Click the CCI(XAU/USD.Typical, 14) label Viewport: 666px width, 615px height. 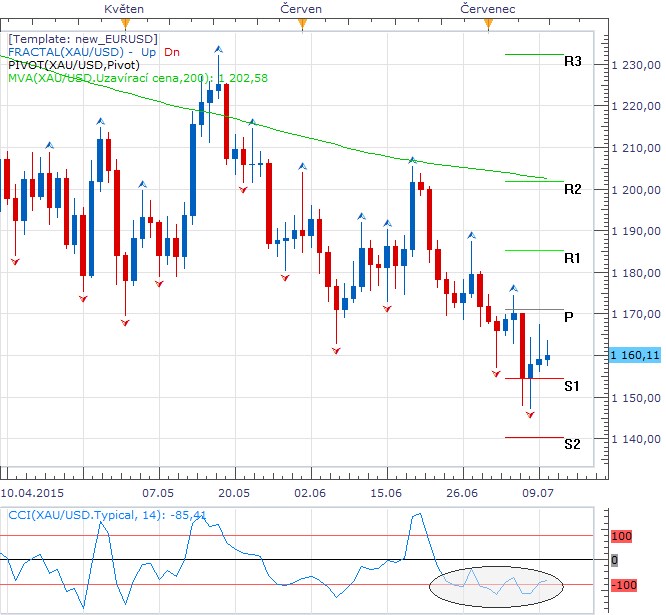coord(107,515)
